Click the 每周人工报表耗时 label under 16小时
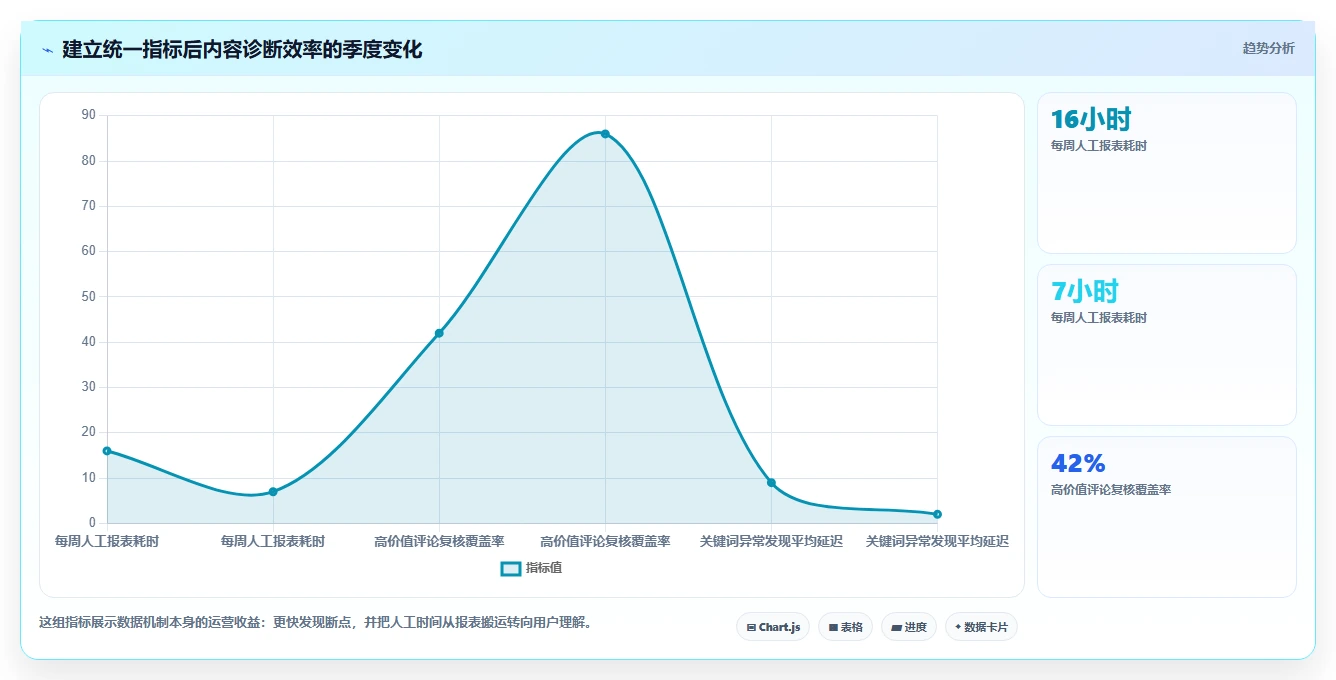 [1099, 146]
